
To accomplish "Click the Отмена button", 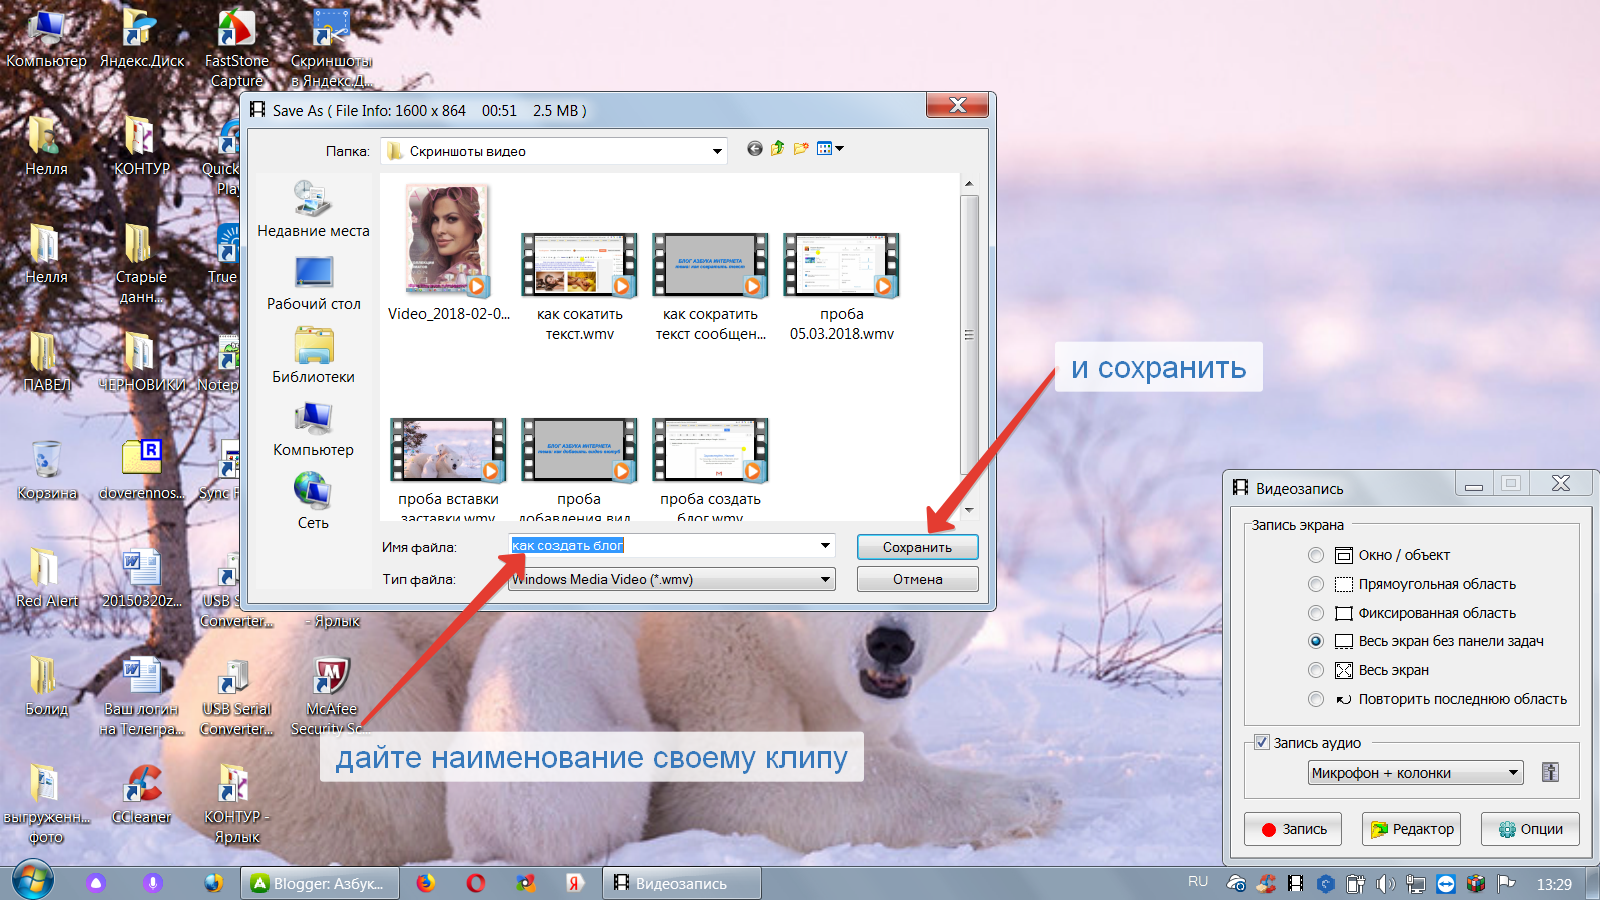I will (917, 579).
